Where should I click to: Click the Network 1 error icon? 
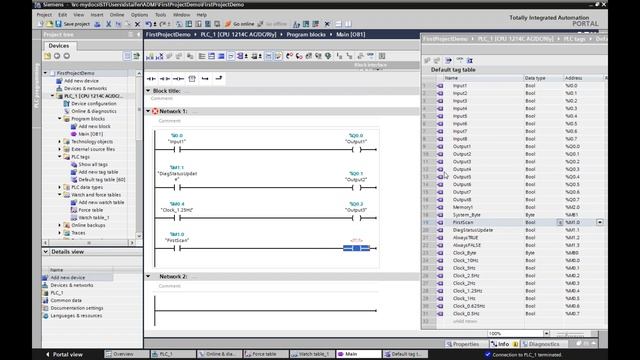point(155,111)
